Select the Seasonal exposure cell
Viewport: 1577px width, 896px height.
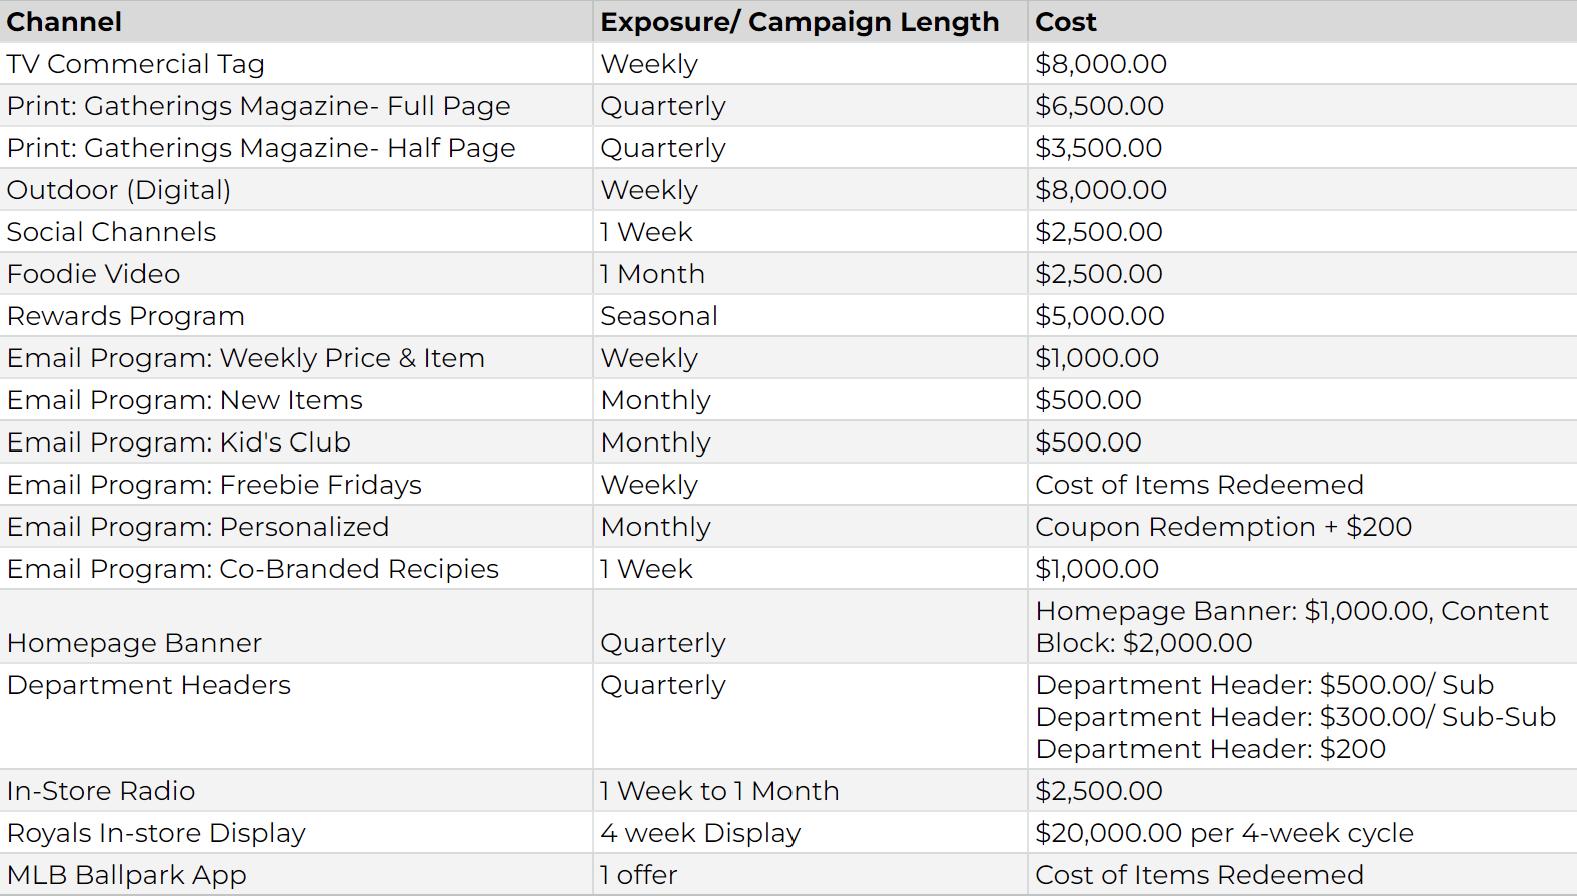pyautogui.click(x=658, y=316)
